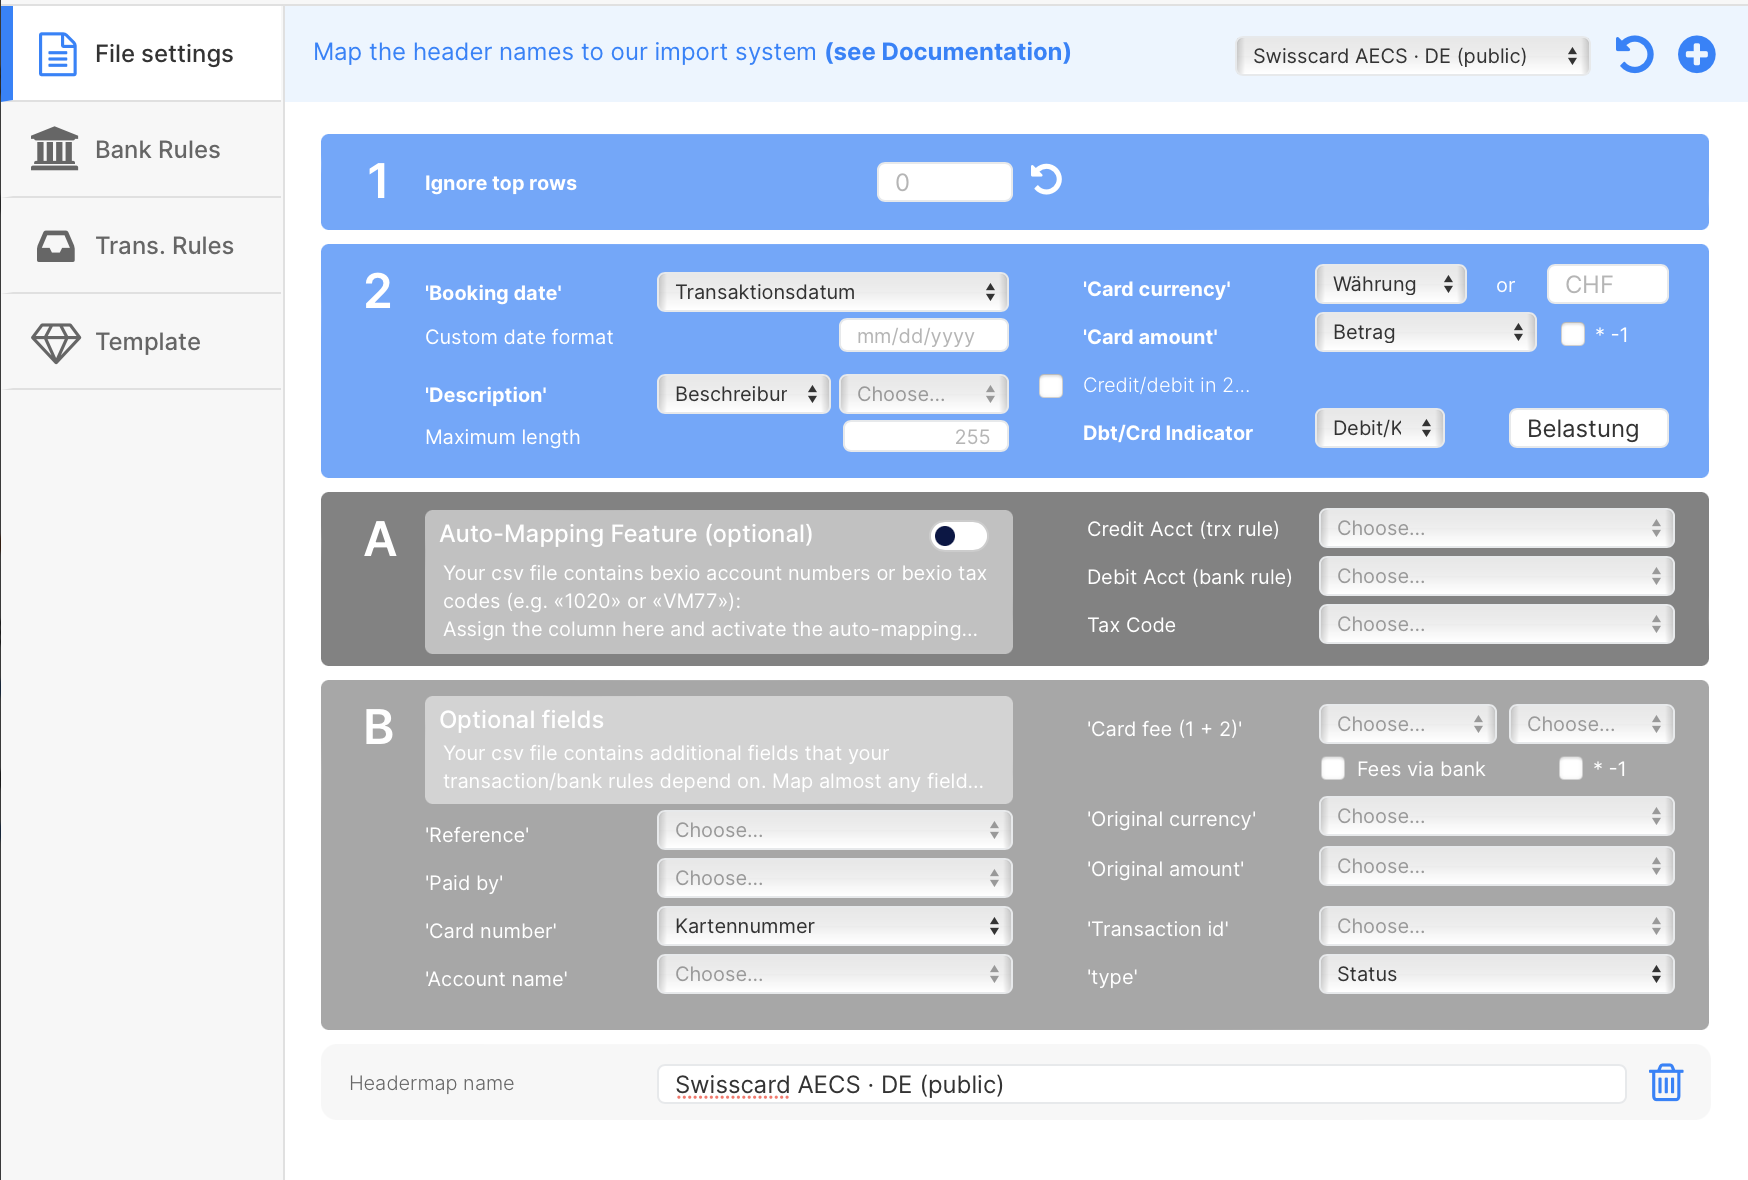Image resolution: width=1748 pixels, height=1180 pixels.
Task: Check the Card fee * -1 checkbox
Action: click(1571, 768)
